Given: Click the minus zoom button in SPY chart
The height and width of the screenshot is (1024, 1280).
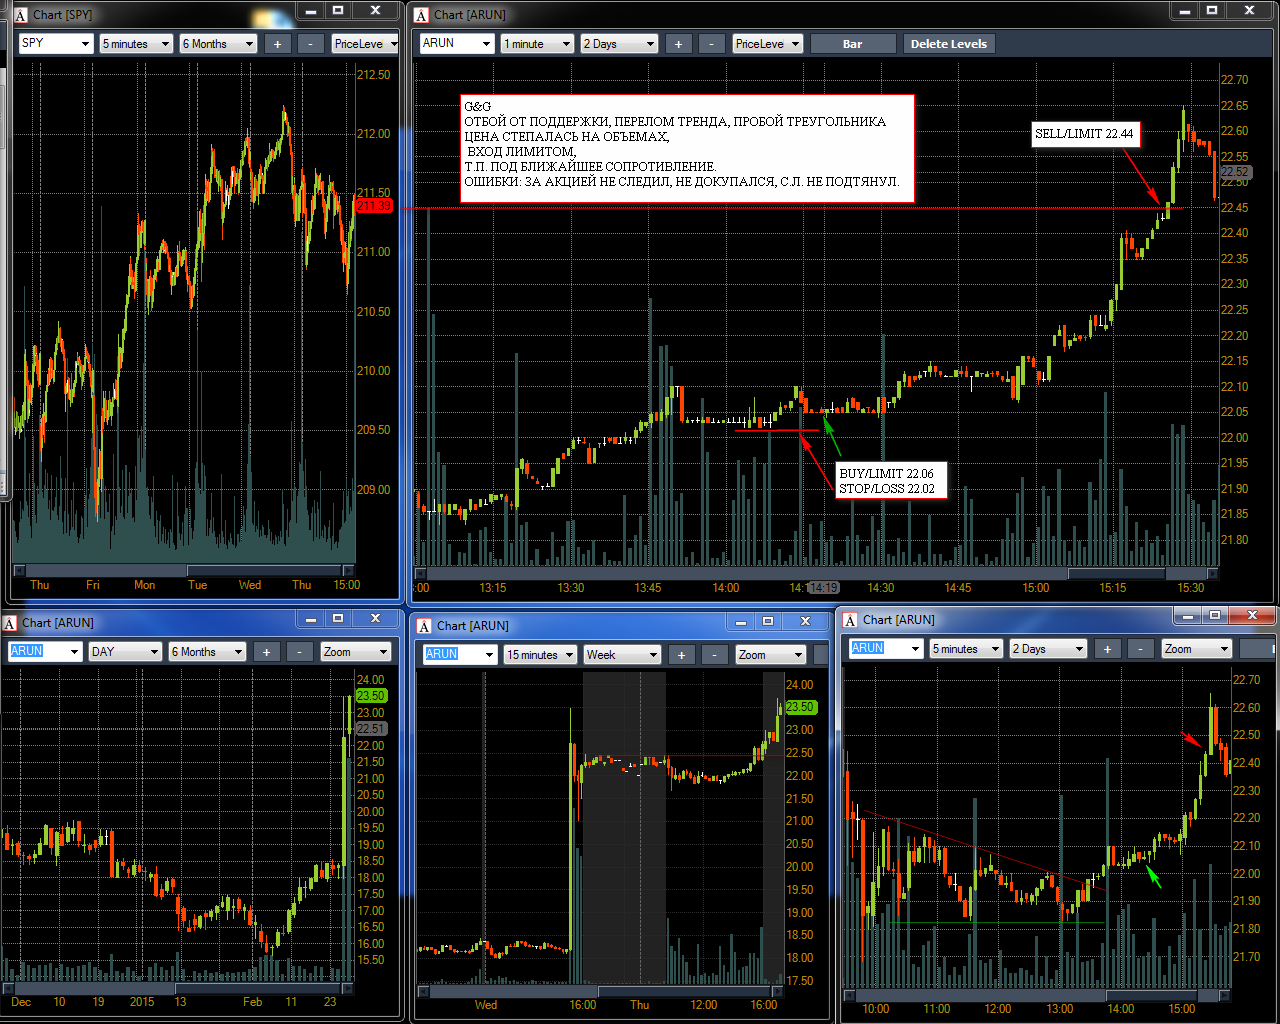Looking at the screenshot, I should pos(311,43).
